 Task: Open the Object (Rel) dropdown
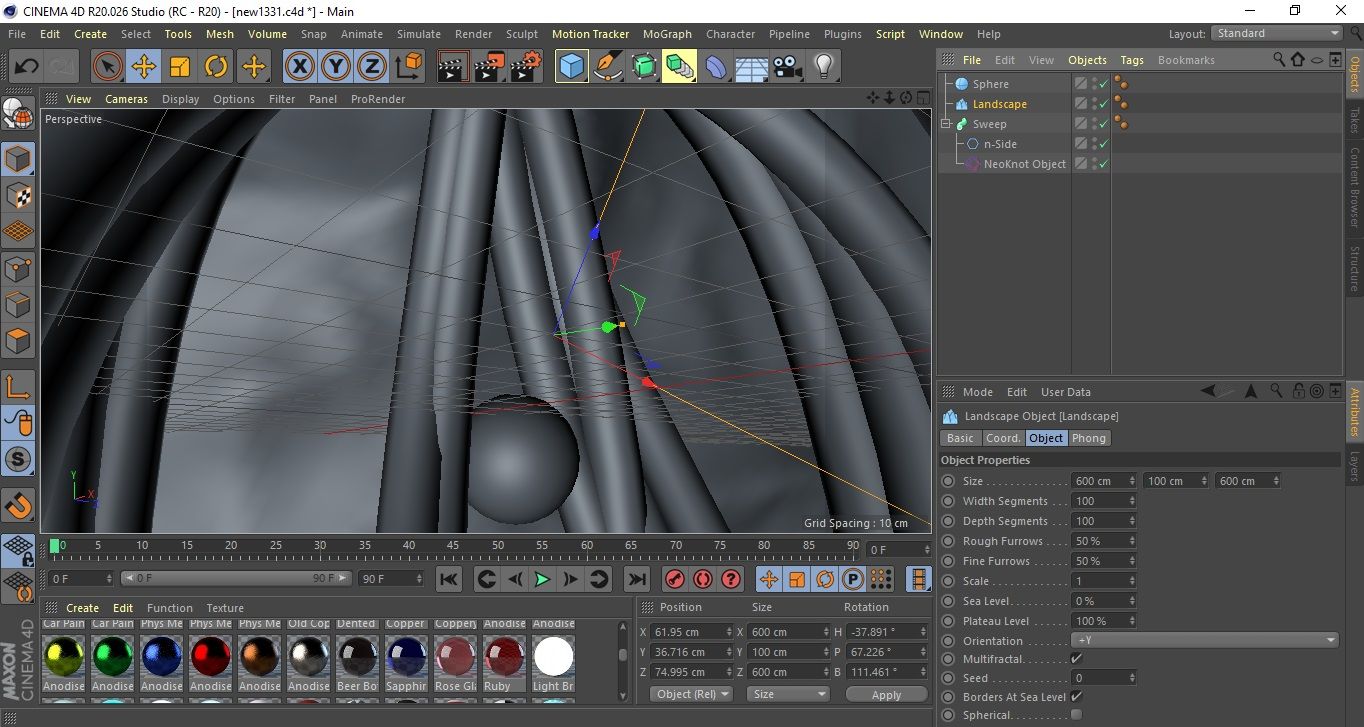click(x=691, y=694)
